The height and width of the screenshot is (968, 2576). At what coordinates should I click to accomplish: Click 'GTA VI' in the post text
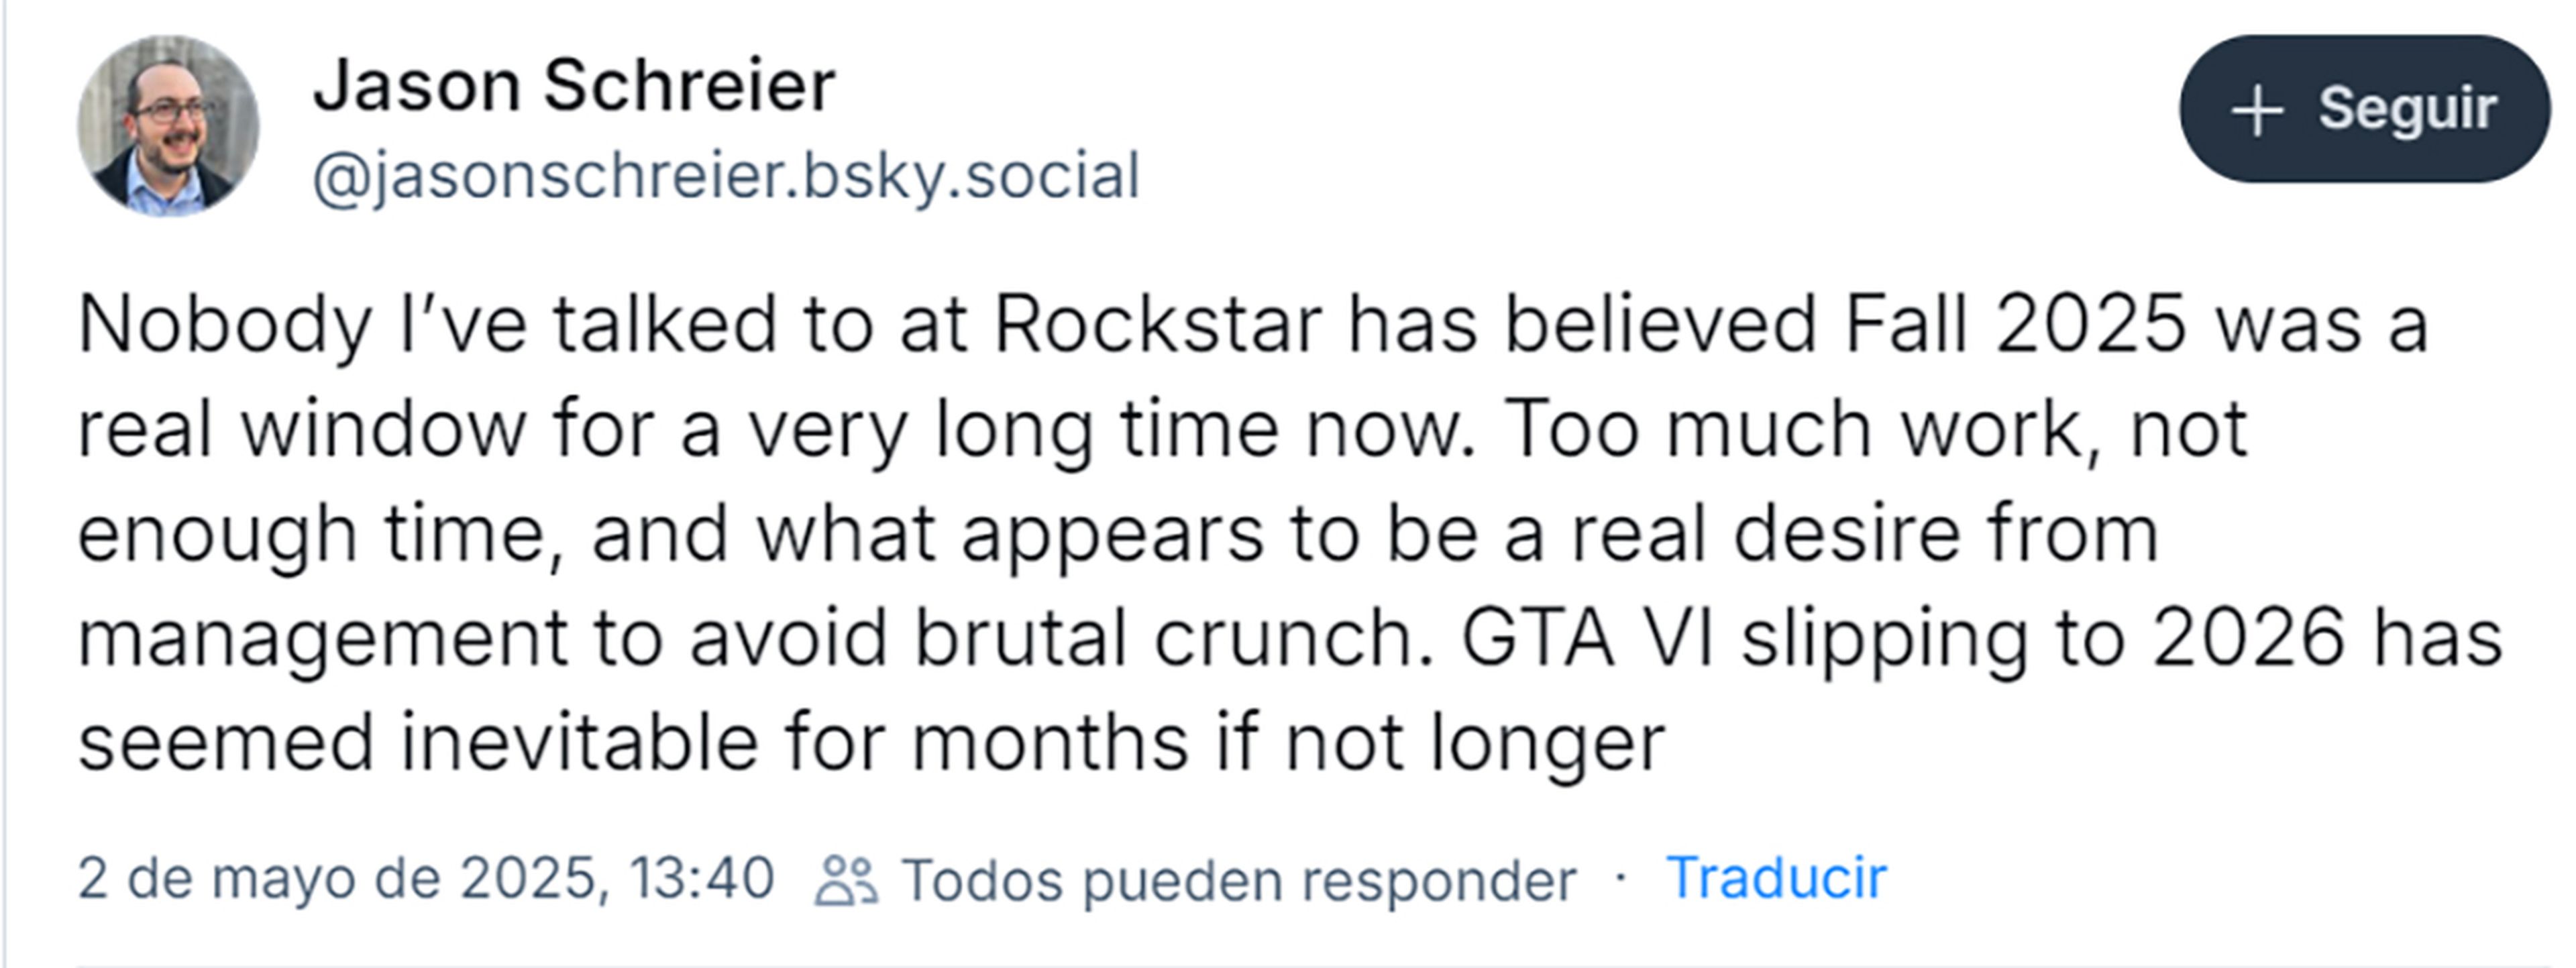pyautogui.click(x=1587, y=638)
